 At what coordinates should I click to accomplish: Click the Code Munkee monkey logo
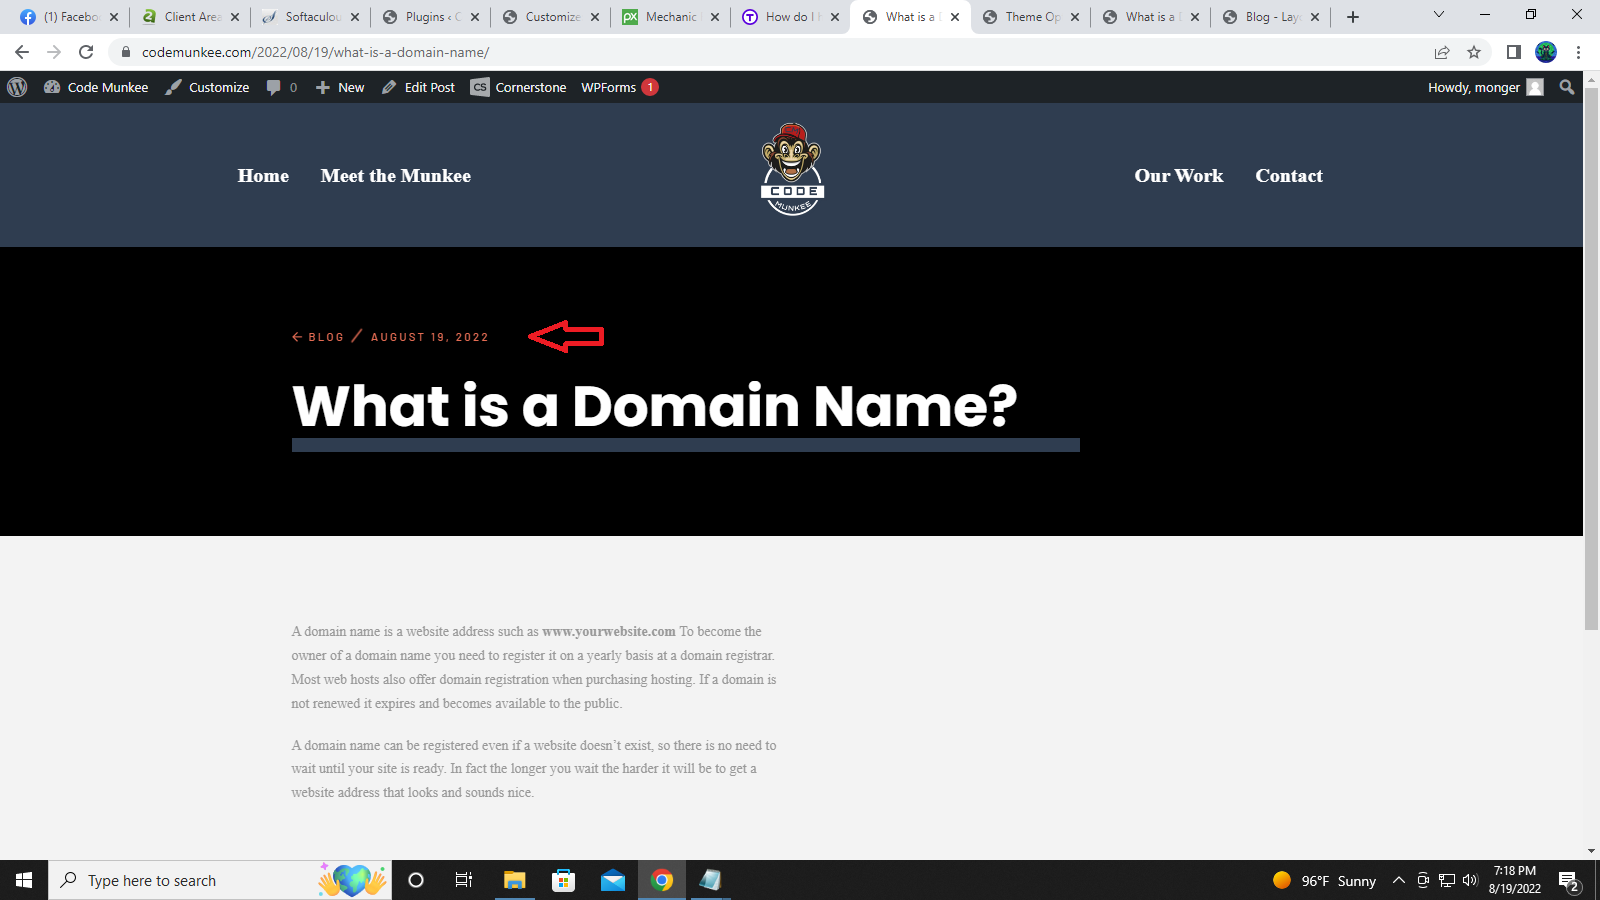pyautogui.click(x=792, y=169)
